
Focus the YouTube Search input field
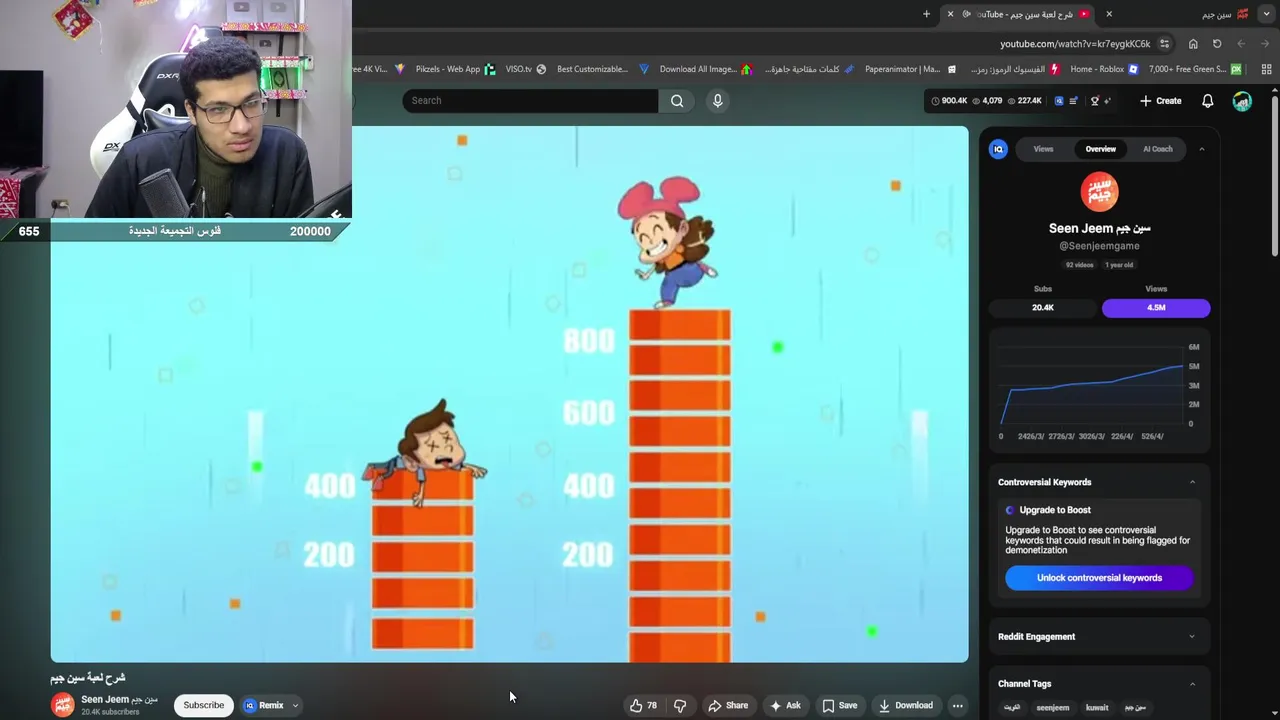point(531,100)
